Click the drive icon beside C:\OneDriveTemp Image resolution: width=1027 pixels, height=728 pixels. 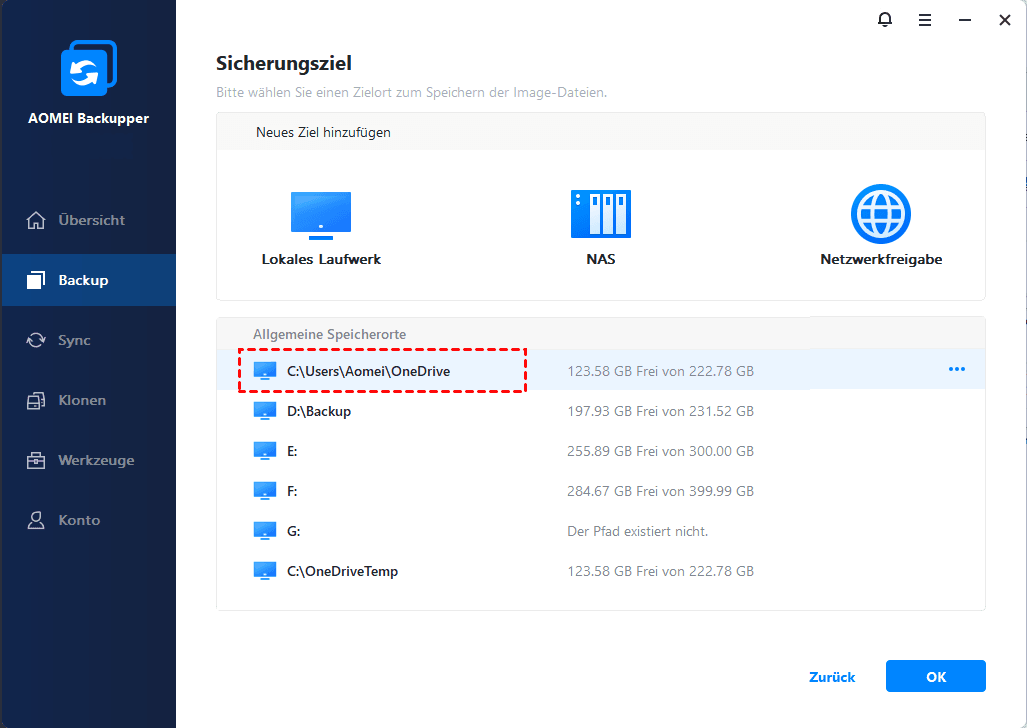(x=265, y=571)
